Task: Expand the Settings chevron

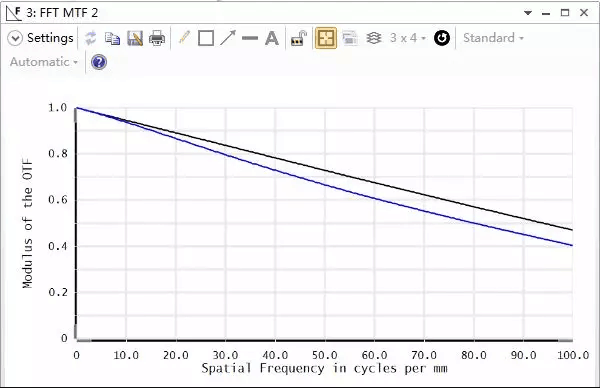Action: coord(15,38)
